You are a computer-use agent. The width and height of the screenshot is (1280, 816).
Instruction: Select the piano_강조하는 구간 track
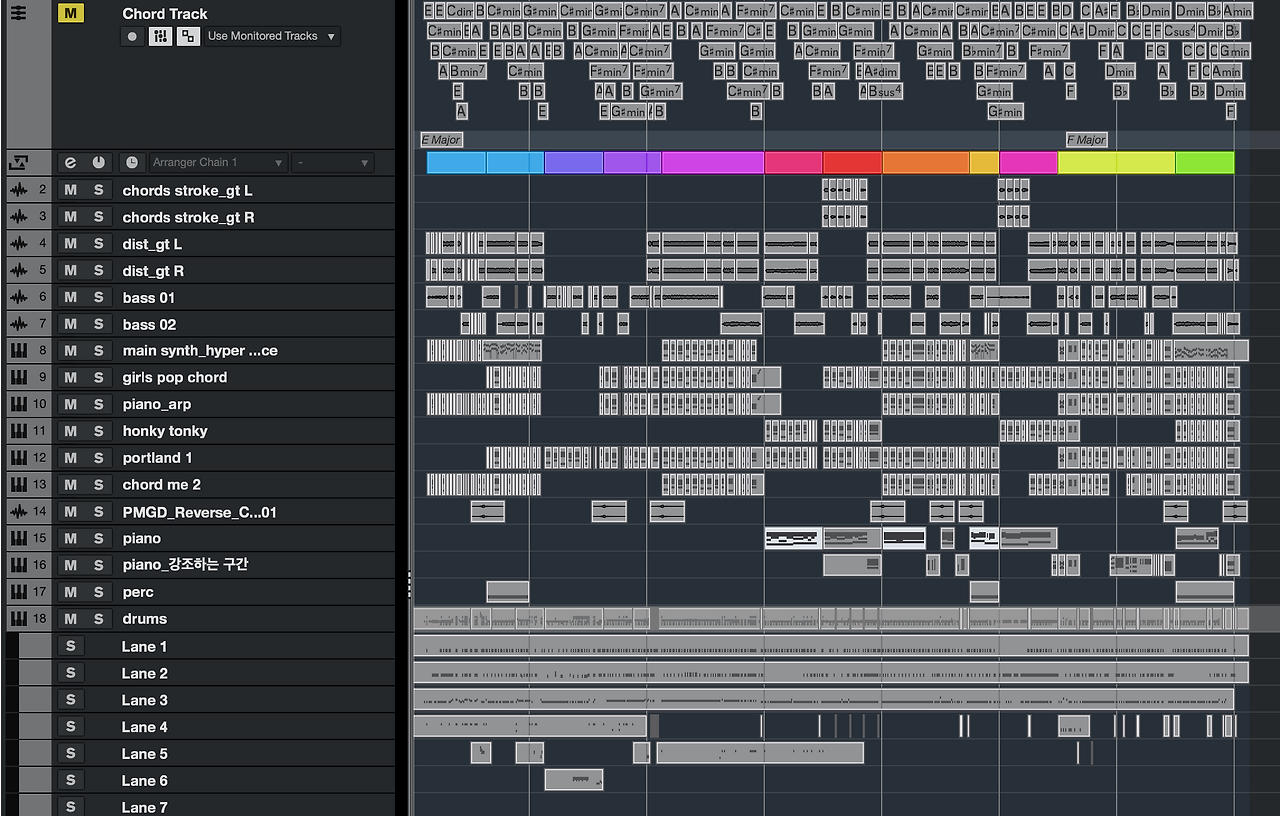(185, 565)
